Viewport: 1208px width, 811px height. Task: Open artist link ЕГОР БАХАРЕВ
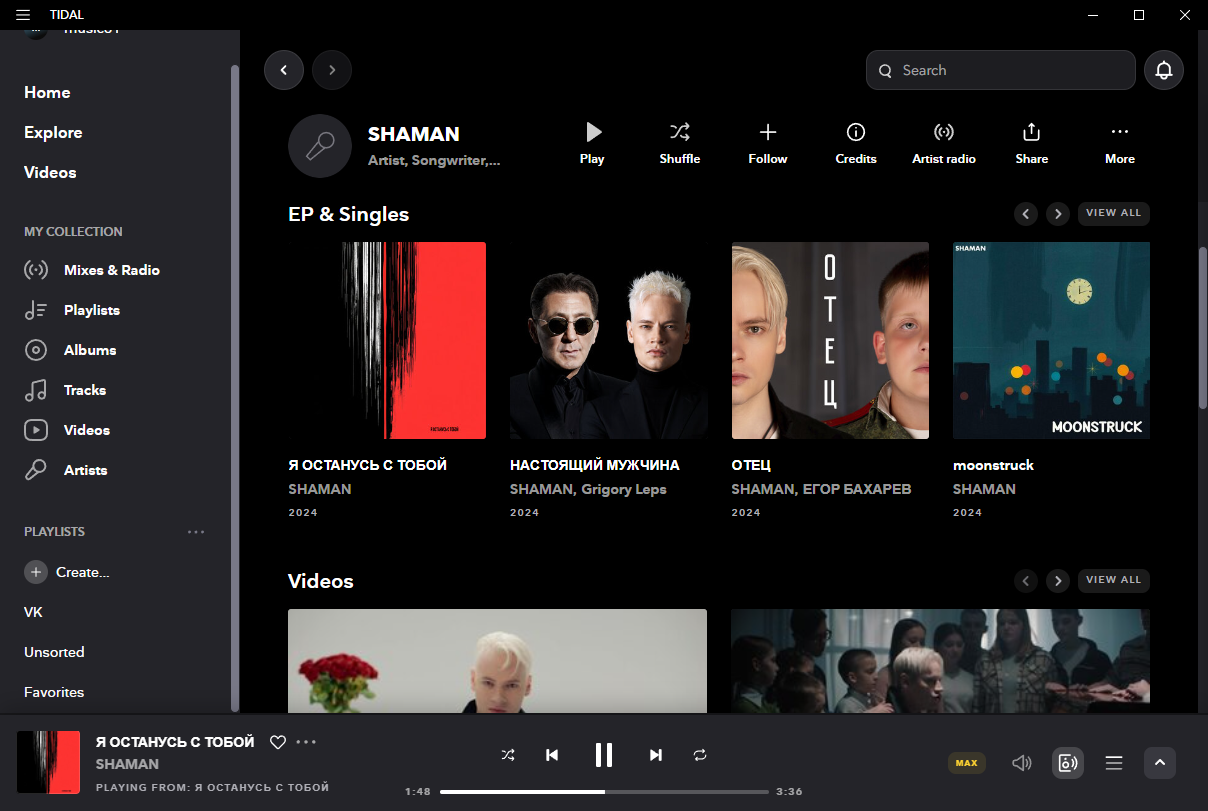tap(855, 489)
